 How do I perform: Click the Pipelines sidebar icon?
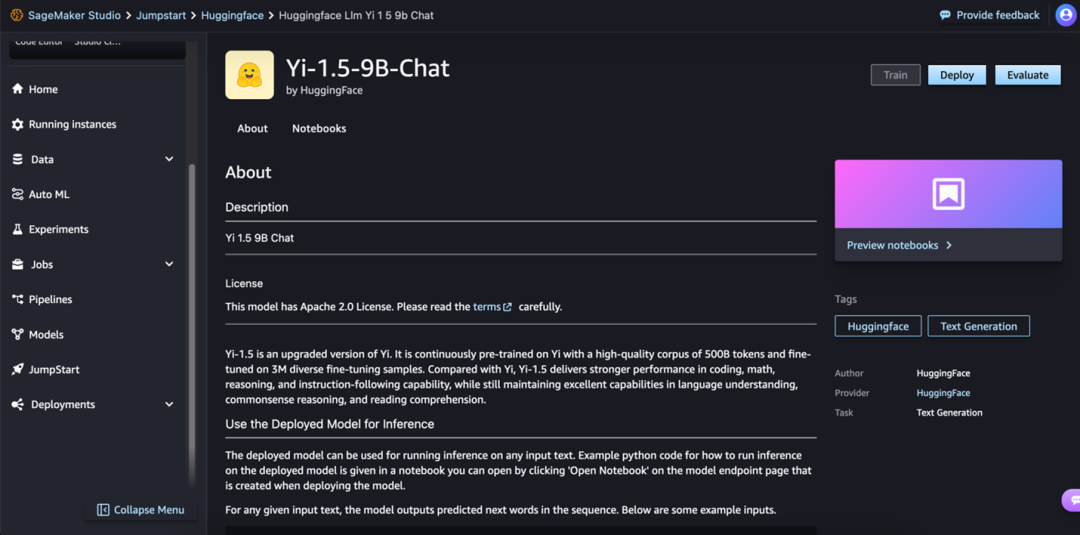[x=17, y=299]
